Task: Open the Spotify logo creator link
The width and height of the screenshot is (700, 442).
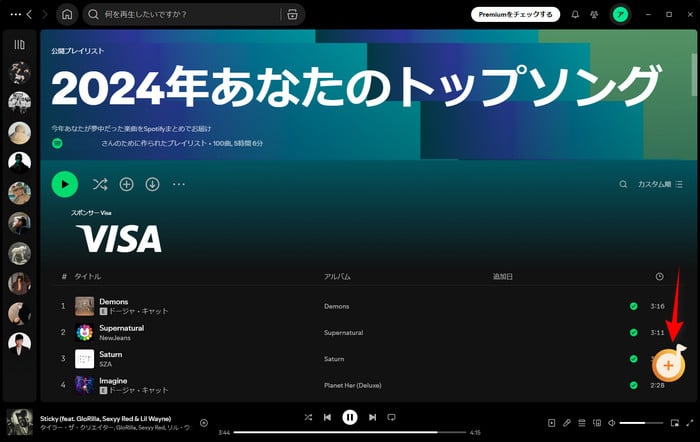Action: pos(57,143)
